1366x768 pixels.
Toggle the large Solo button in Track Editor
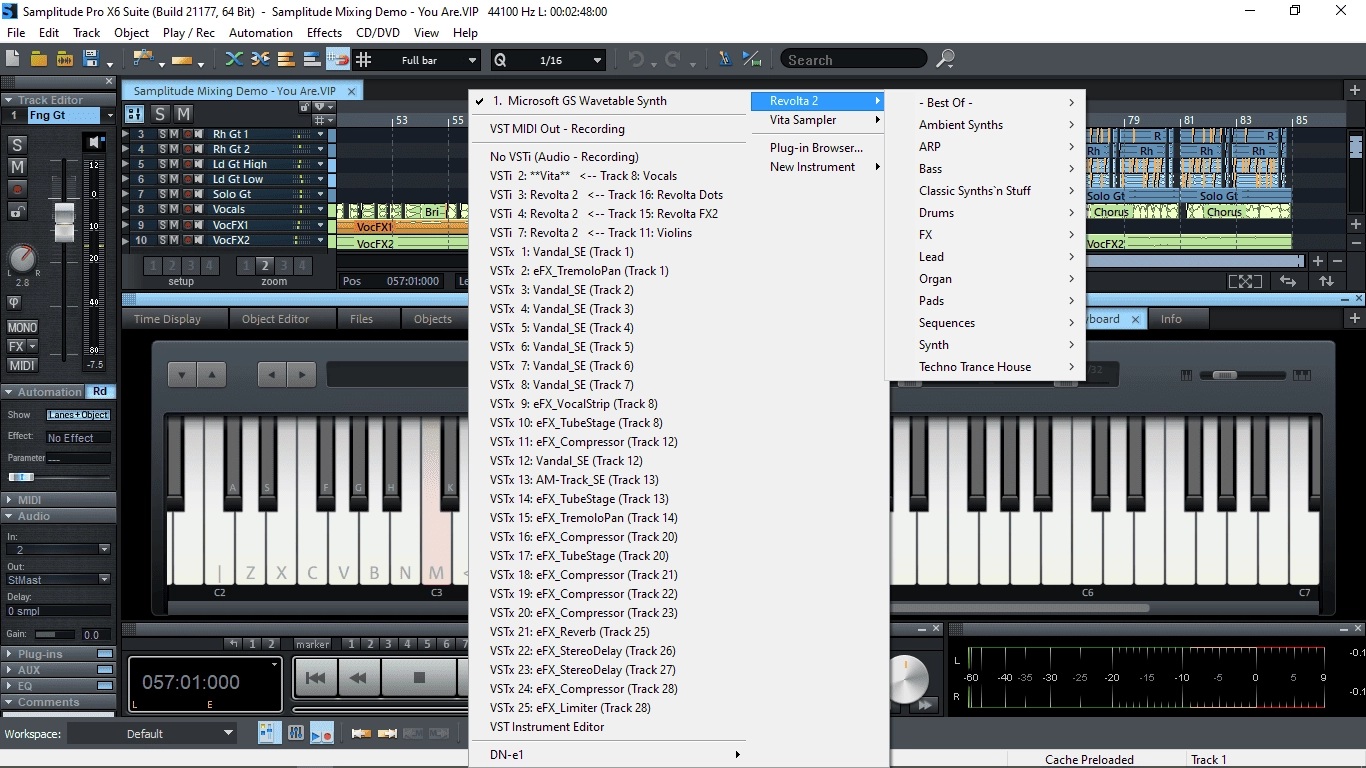17,144
